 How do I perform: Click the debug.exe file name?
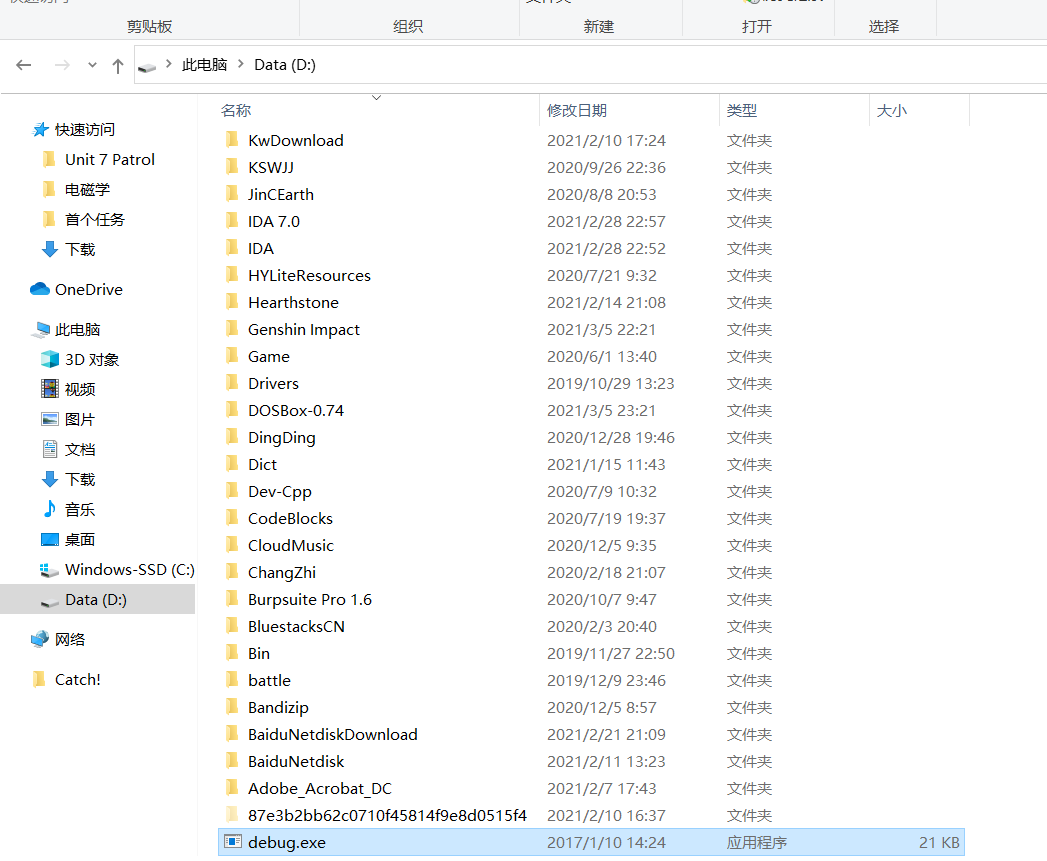point(287,843)
